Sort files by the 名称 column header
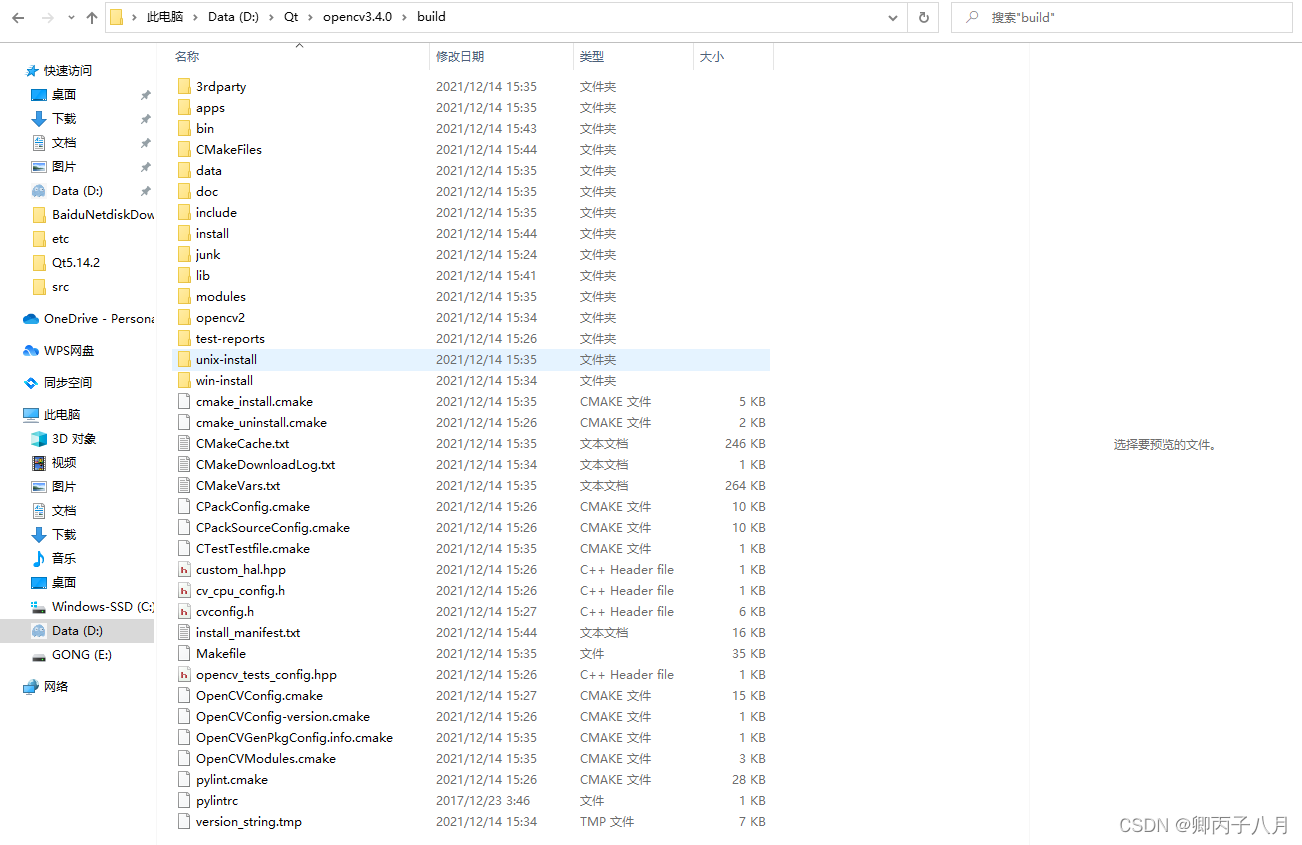 [186, 57]
